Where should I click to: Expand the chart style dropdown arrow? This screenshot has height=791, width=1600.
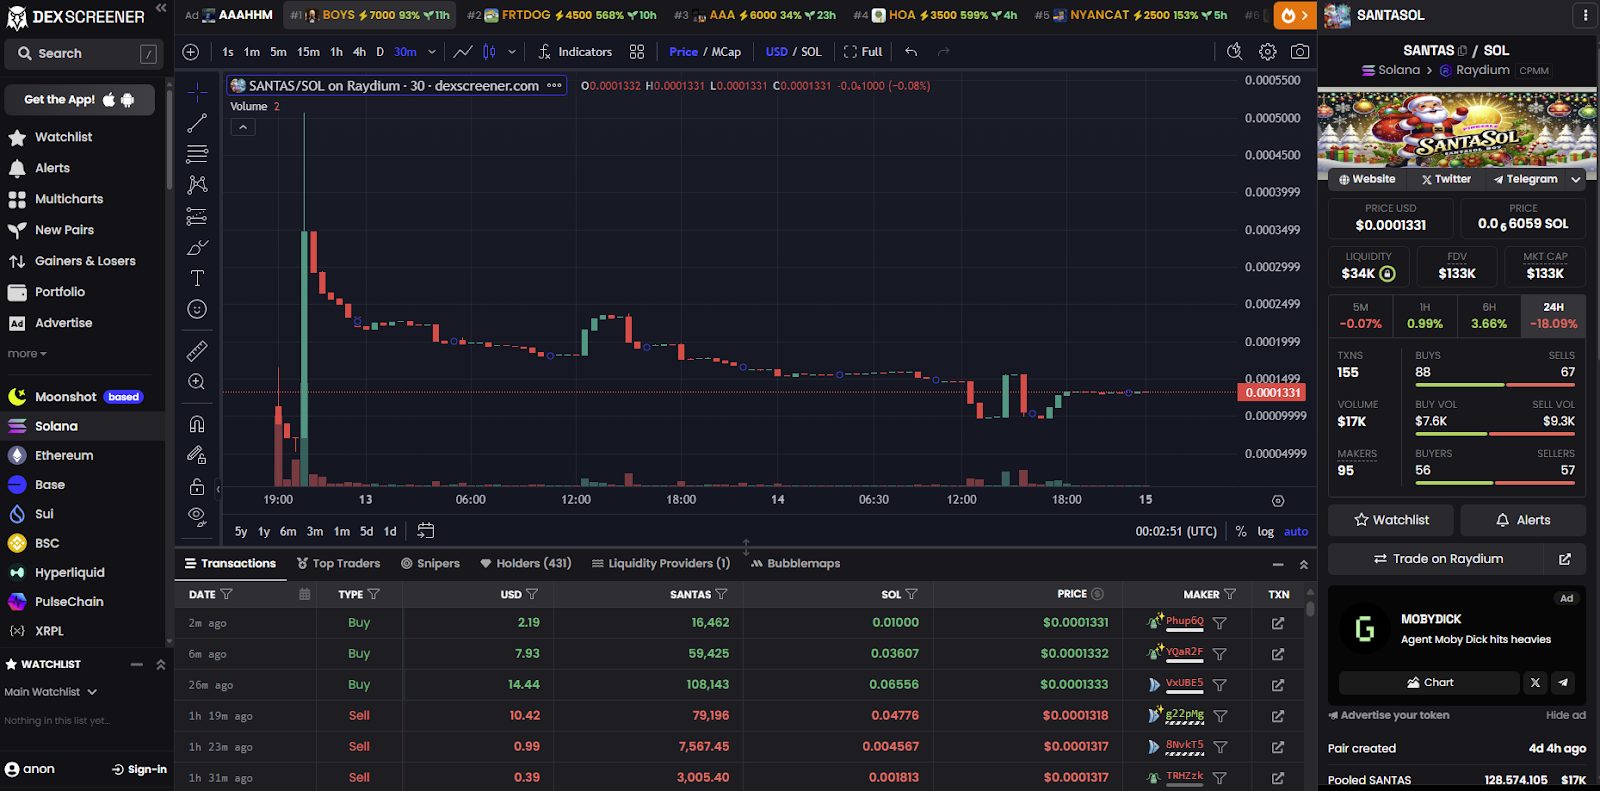(512, 52)
